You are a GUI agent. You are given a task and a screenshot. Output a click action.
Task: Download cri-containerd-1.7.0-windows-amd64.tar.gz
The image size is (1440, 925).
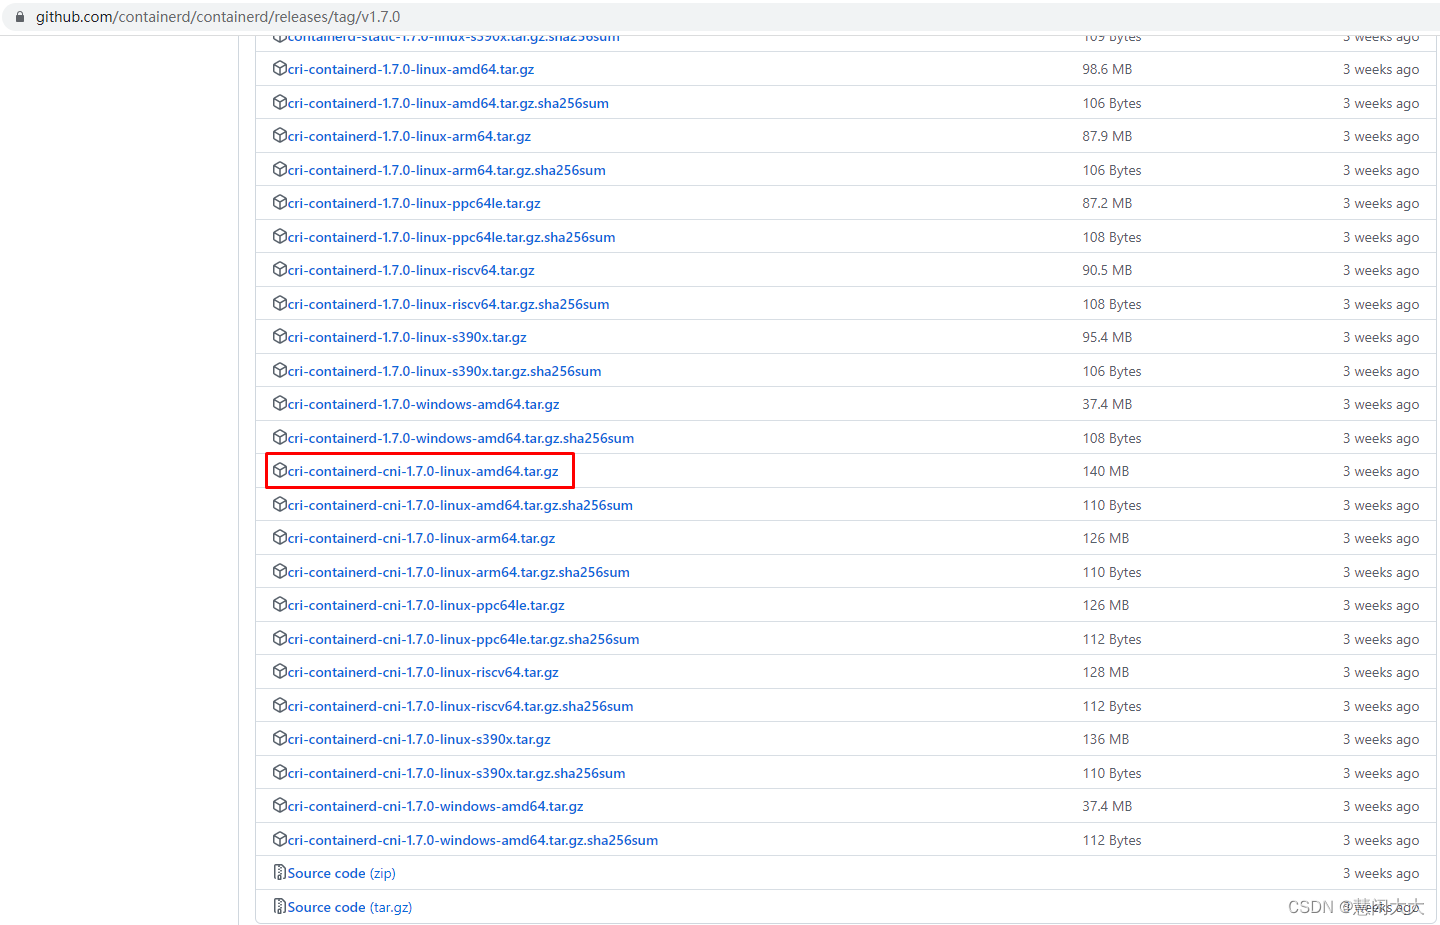click(424, 404)
